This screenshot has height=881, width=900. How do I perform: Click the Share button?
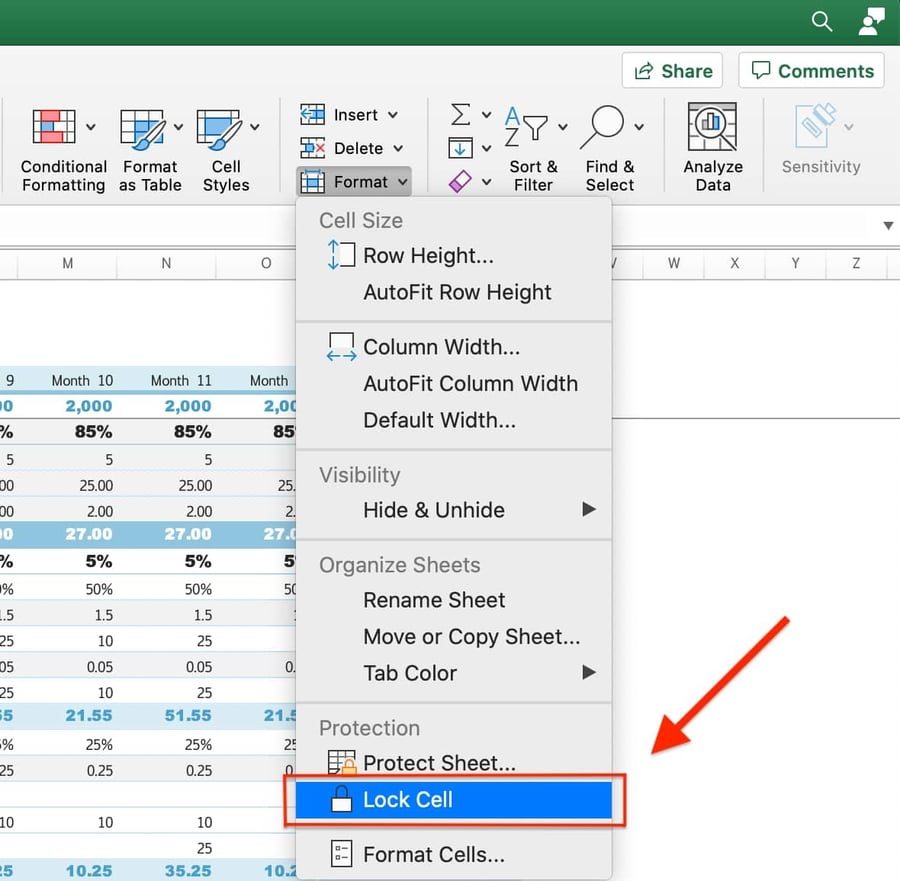coord(672,71)
